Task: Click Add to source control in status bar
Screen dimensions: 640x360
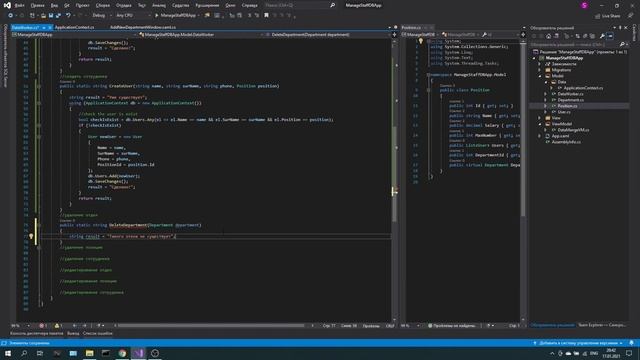Action: coord(579,343)
